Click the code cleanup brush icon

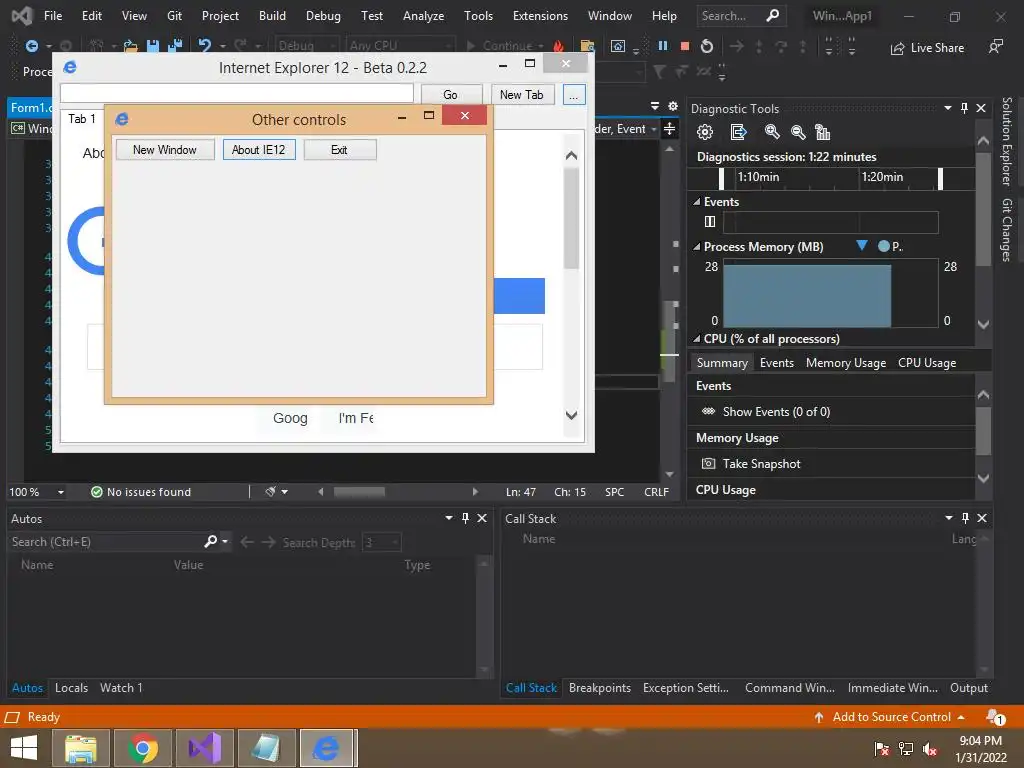point(270,492)
